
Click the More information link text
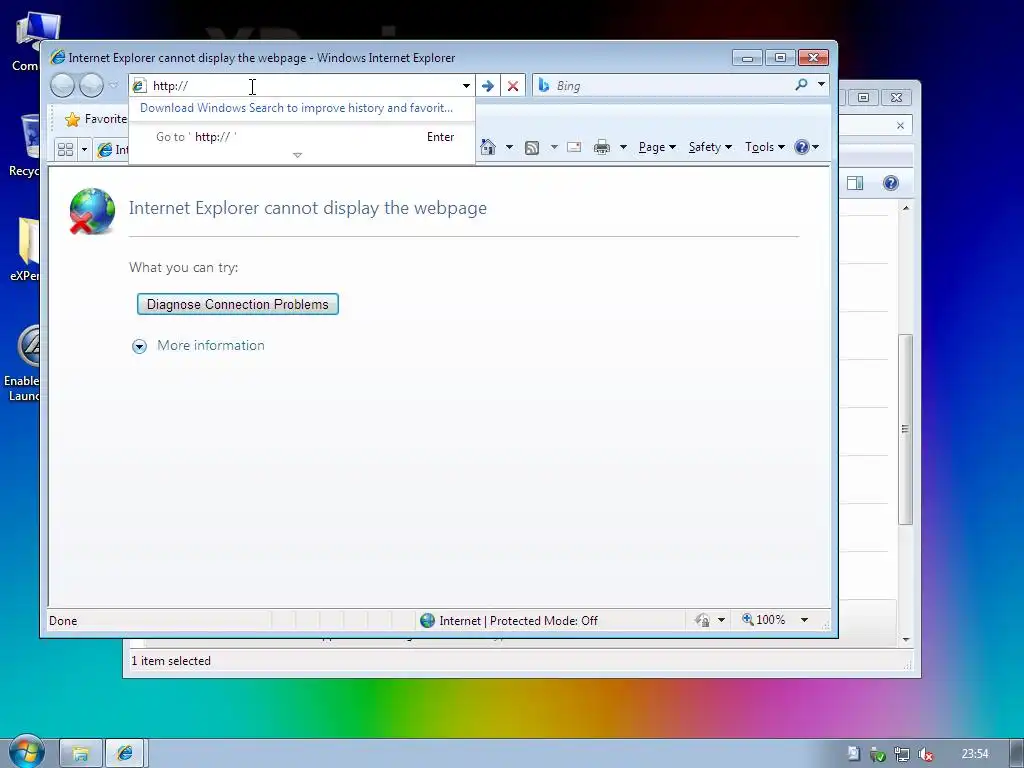coord(211,345)
